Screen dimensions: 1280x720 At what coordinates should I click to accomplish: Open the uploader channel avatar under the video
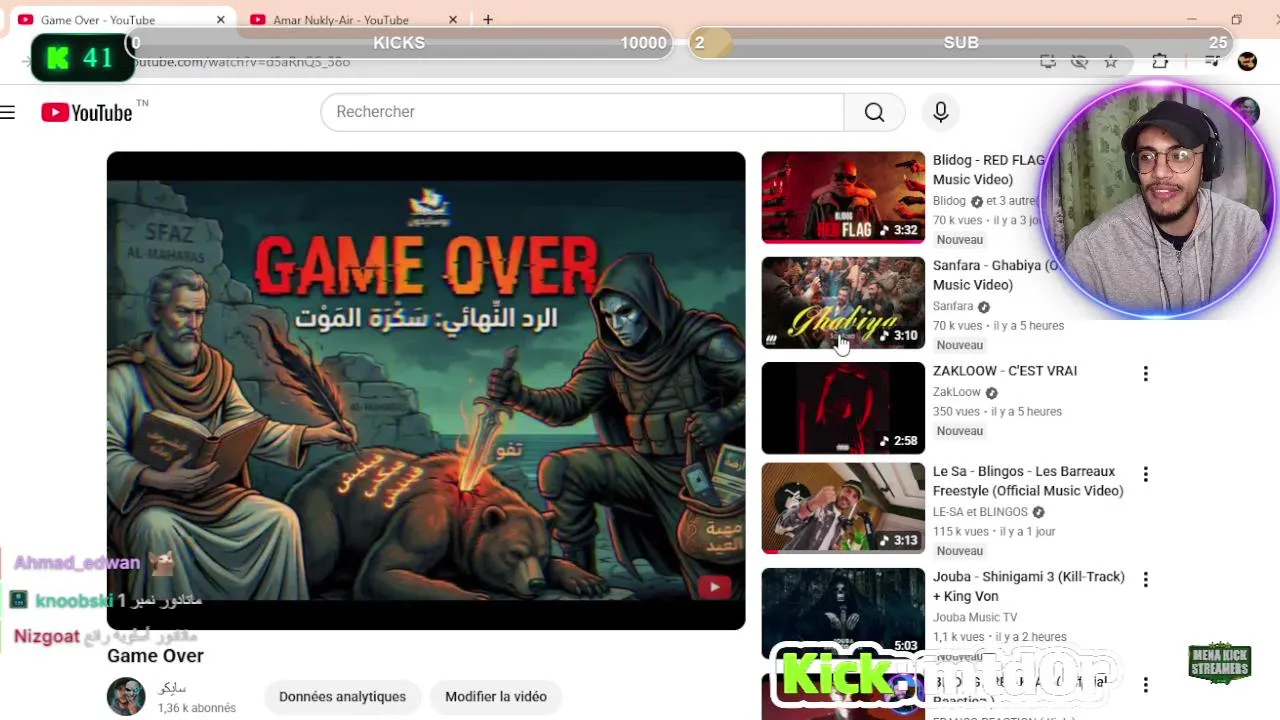126,697
